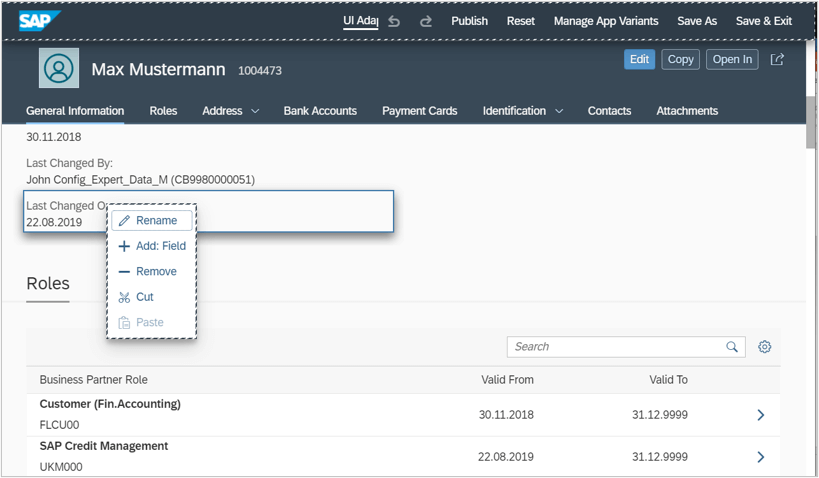Select Rename in the context menu
This screenshot has width=819, height=478.
click(152, 220)
